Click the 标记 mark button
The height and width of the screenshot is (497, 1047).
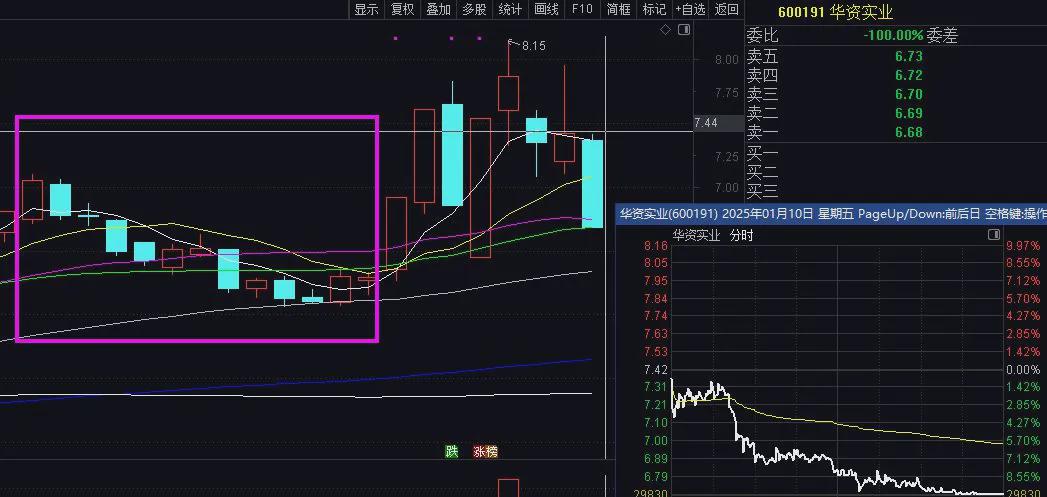(x=654, y=9)
